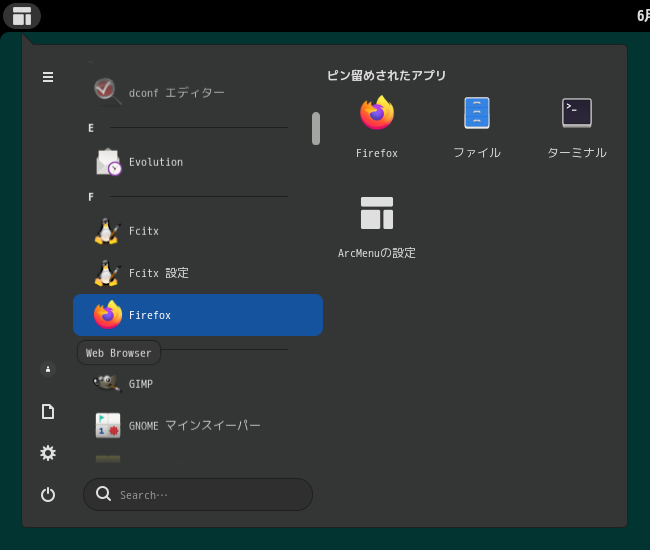650x550 pixels.
Task: Open Fcitx 設定 from the app list
Action: pos(198,273)
